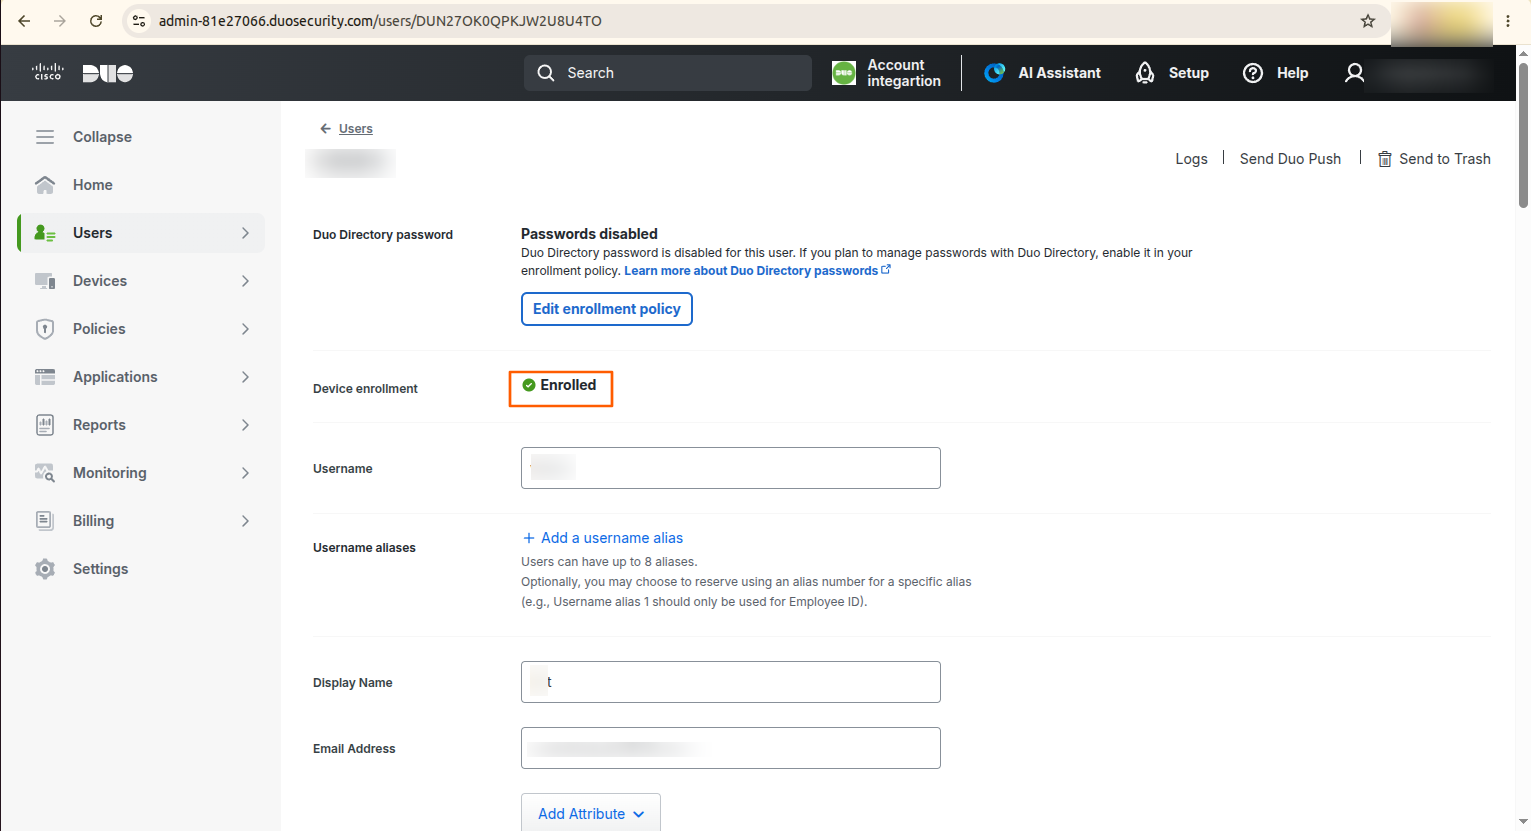This screenshot has height=831, width=1531.
Task: Click the Devices icon in sidebar
Action: [x=45, y=281]
